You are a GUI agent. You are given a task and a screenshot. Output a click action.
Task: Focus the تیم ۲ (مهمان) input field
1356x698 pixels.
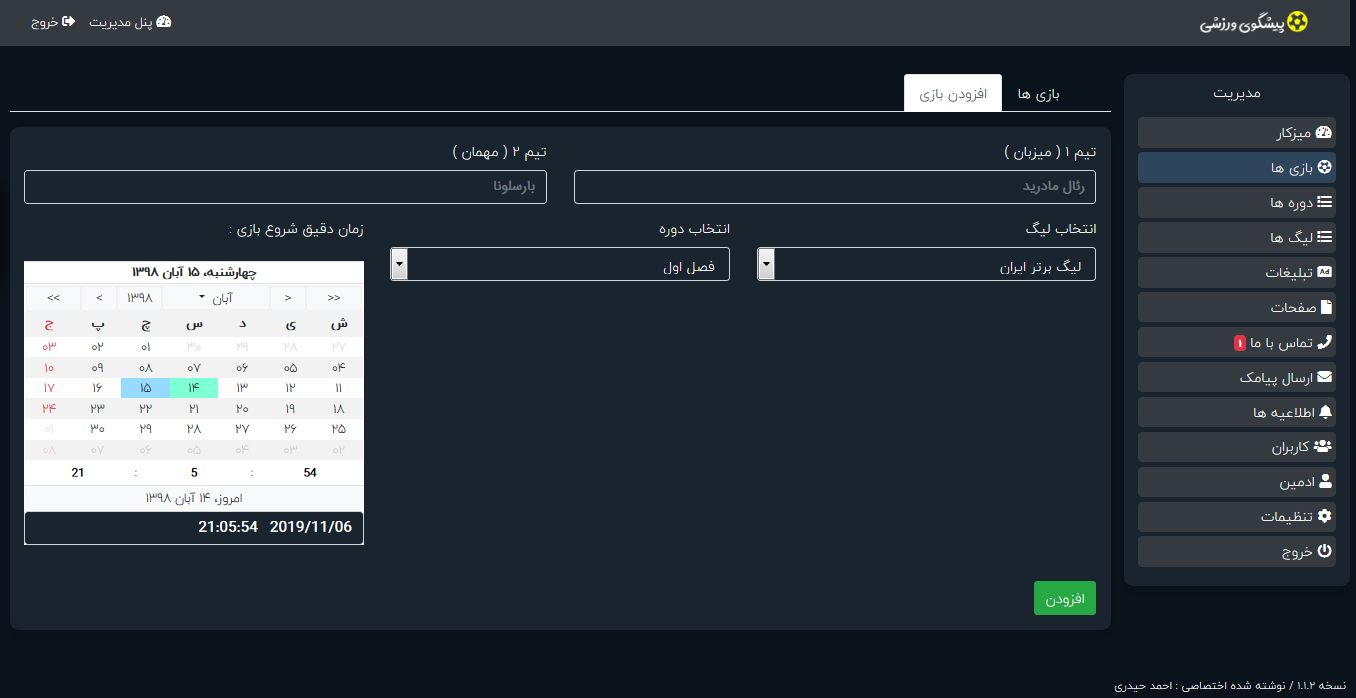pos(285,187)
